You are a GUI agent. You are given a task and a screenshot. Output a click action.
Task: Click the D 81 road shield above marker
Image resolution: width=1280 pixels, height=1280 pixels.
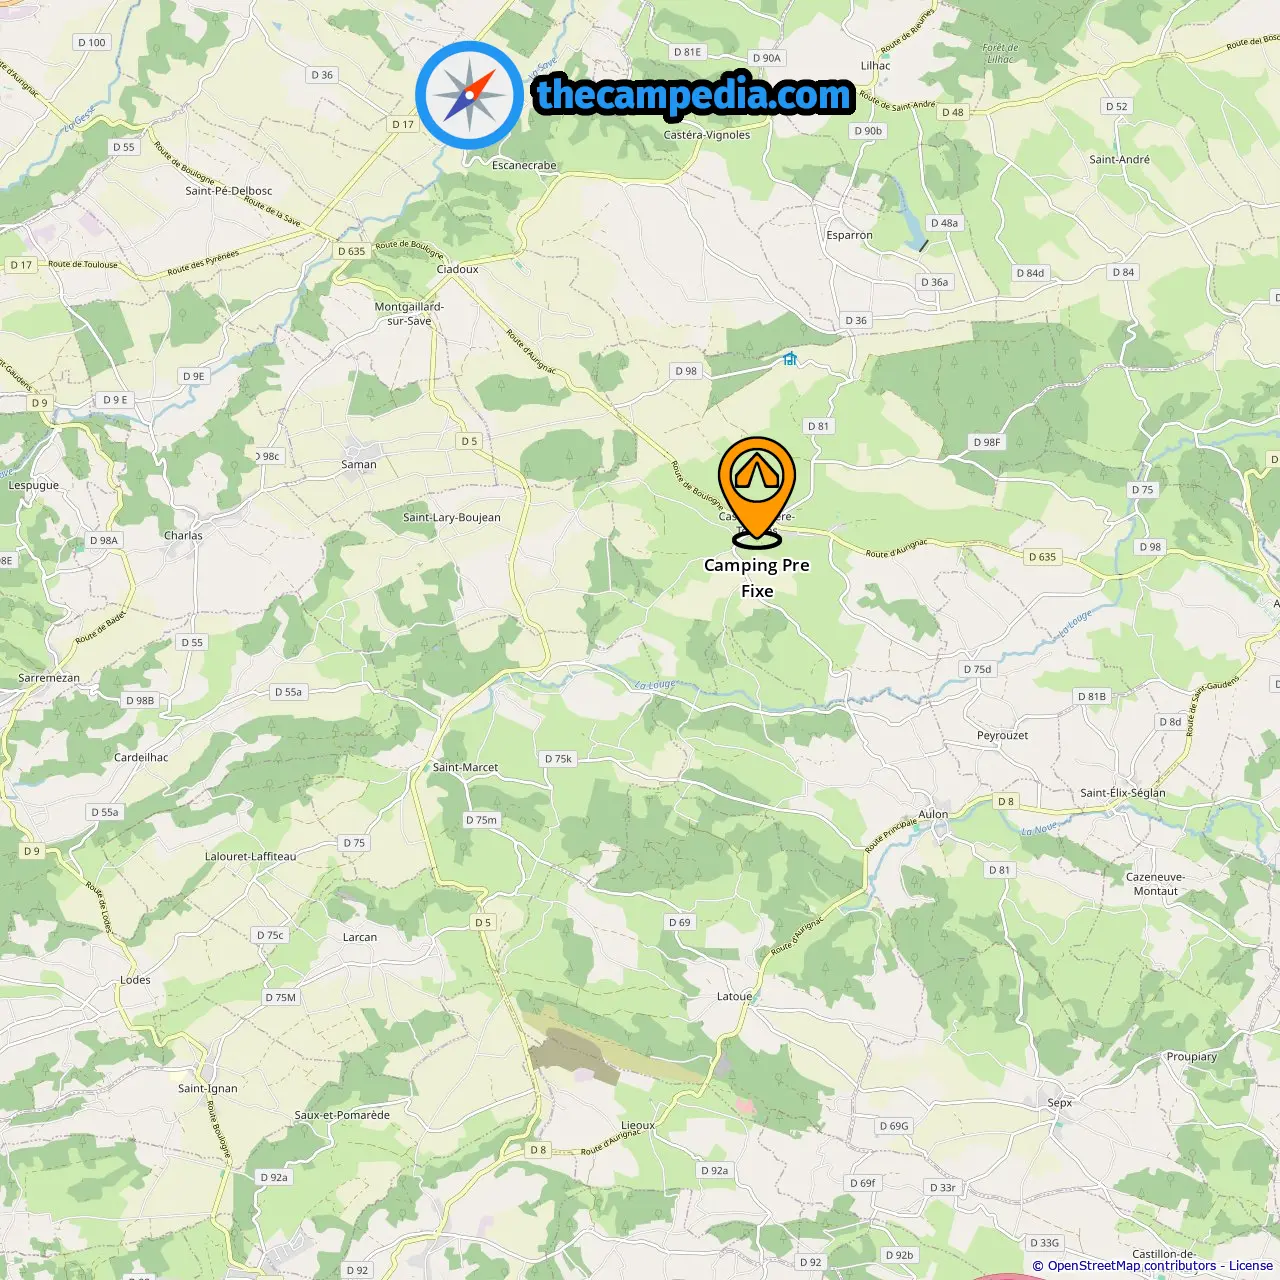(818, 426)
